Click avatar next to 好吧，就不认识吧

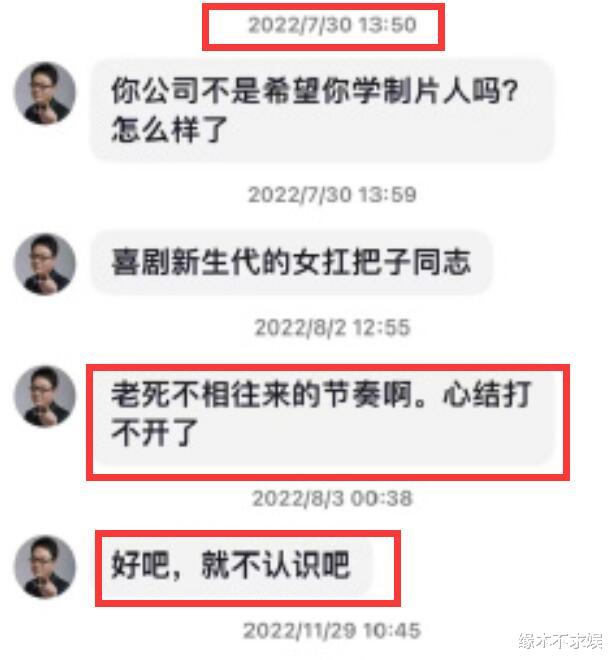(45, 567)
